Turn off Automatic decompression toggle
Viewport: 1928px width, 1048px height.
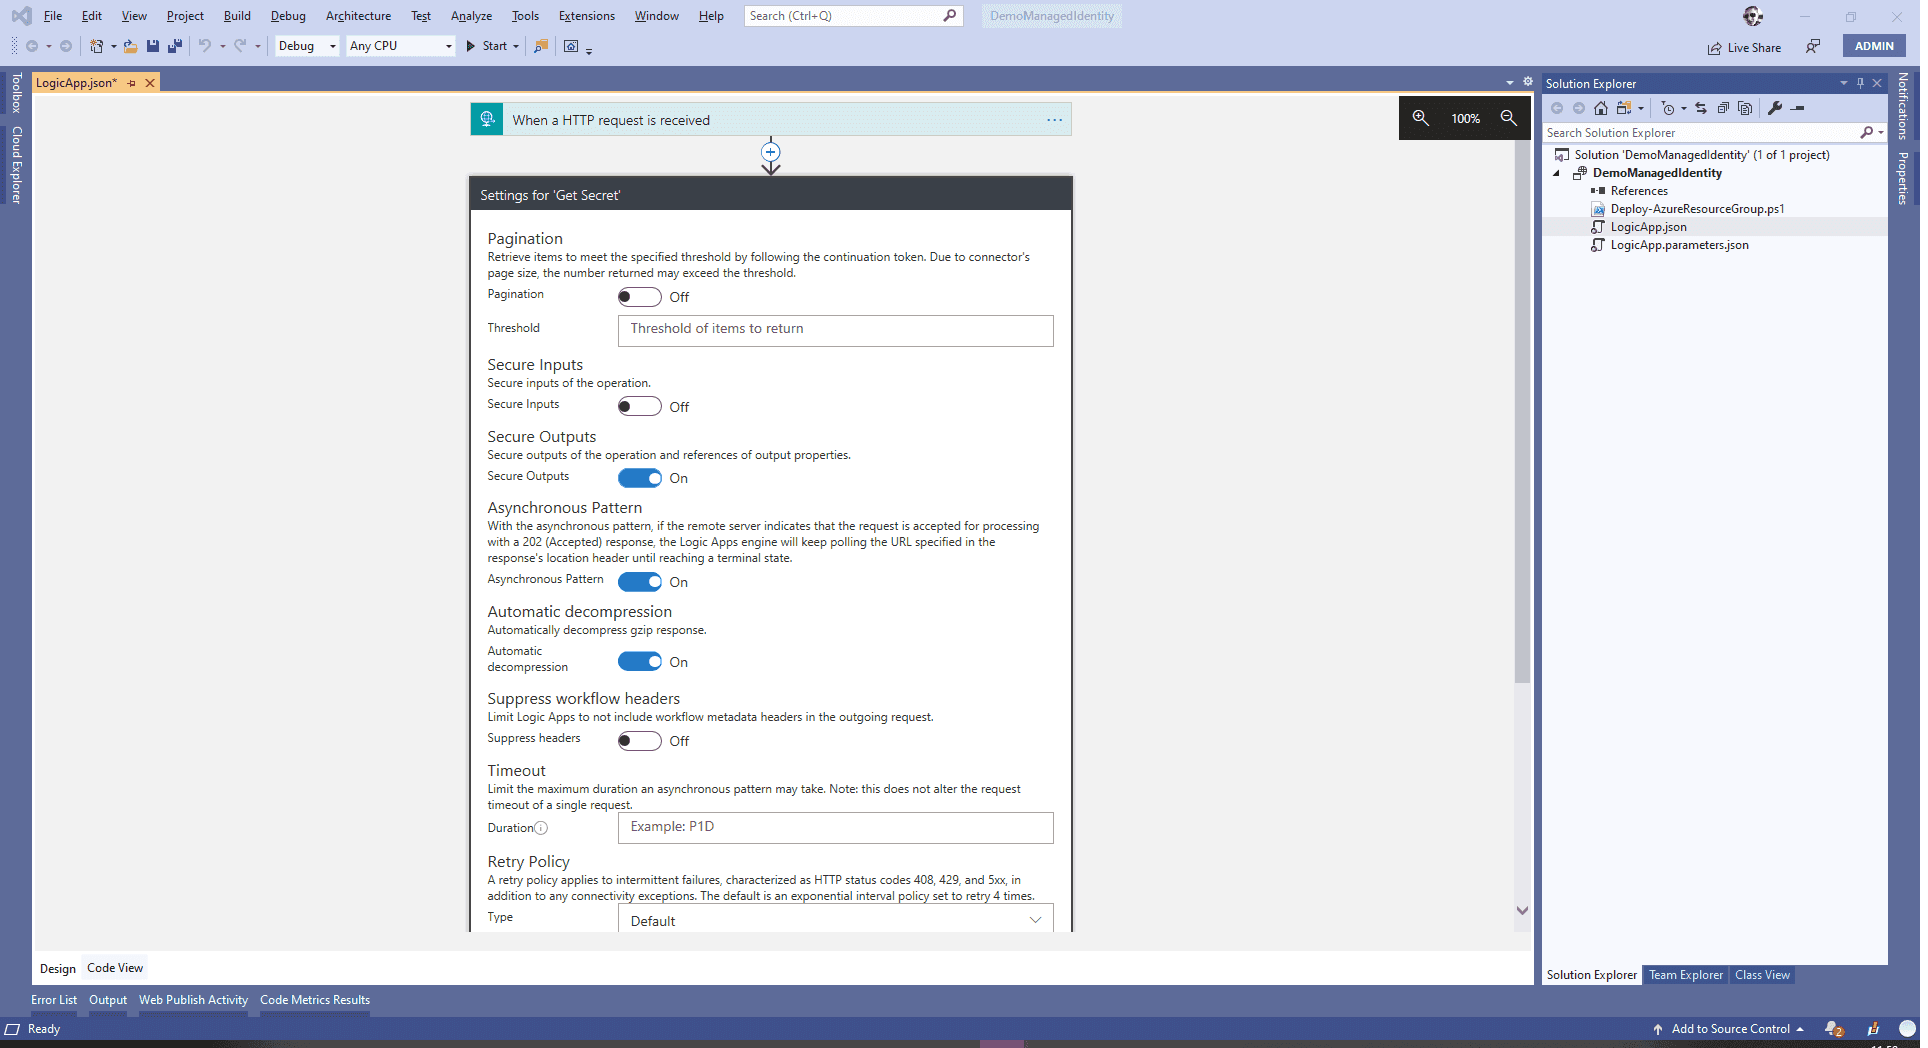[x=639, y=662]
